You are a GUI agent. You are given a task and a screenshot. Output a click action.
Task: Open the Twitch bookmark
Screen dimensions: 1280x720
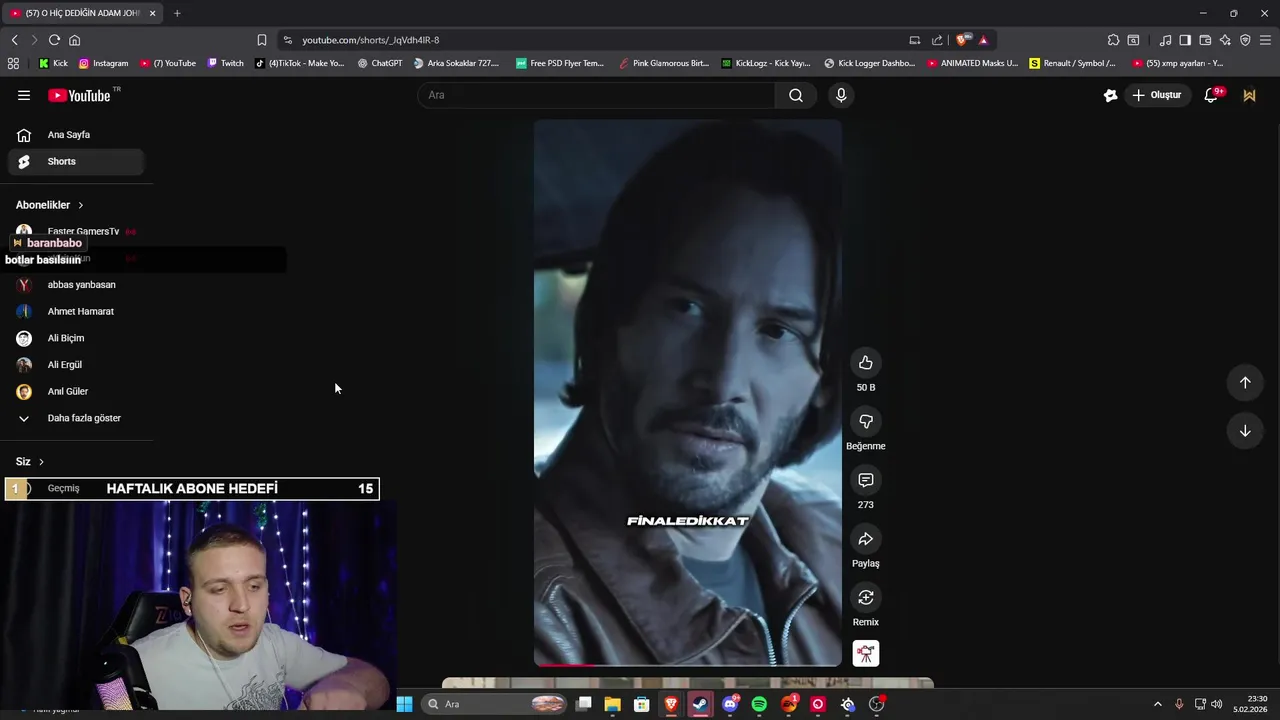coord(225,63)
